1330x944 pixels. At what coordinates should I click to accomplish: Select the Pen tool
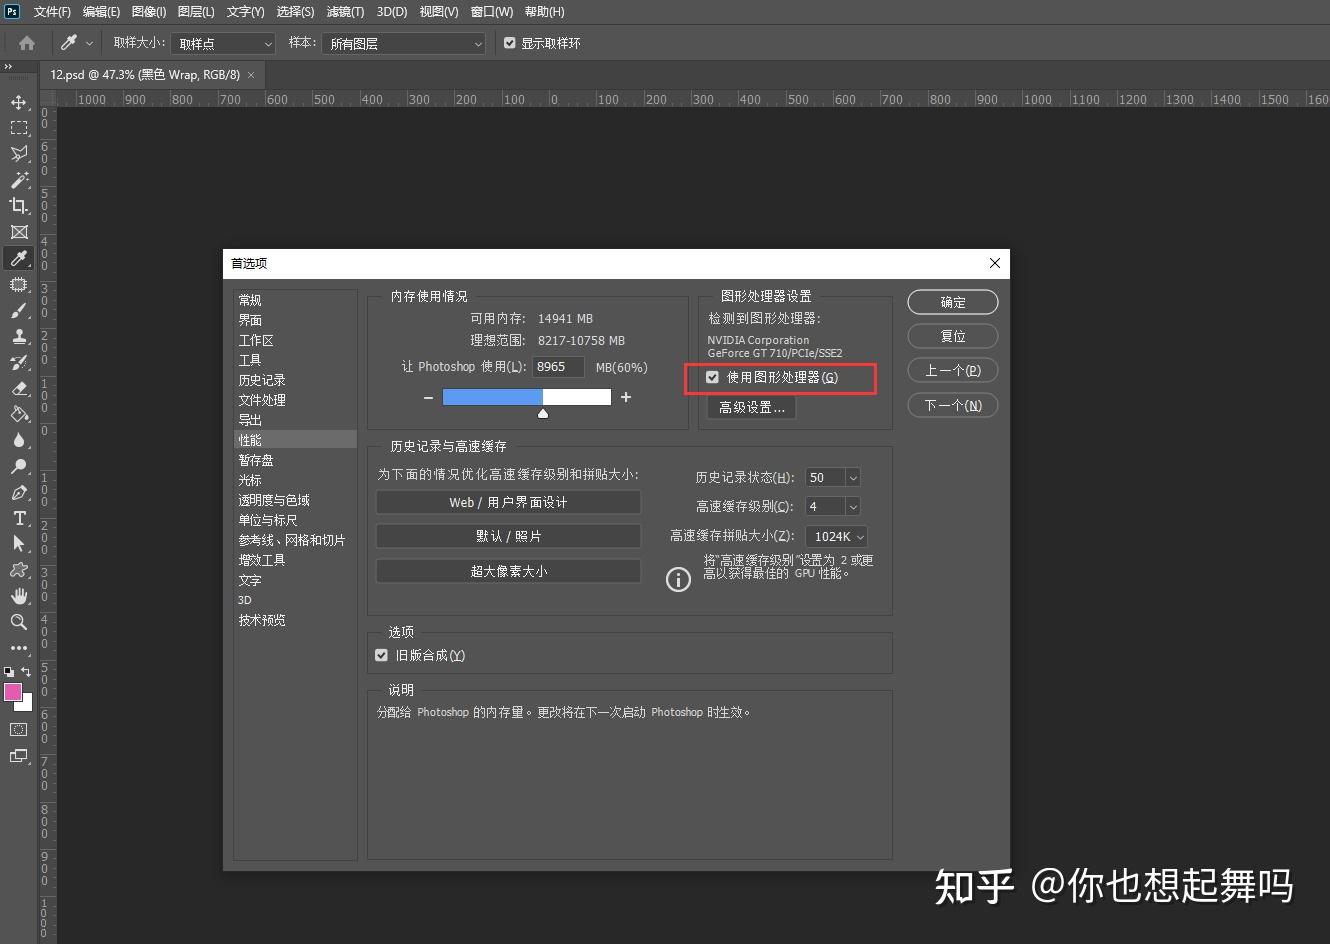click(x=19, y=492)
